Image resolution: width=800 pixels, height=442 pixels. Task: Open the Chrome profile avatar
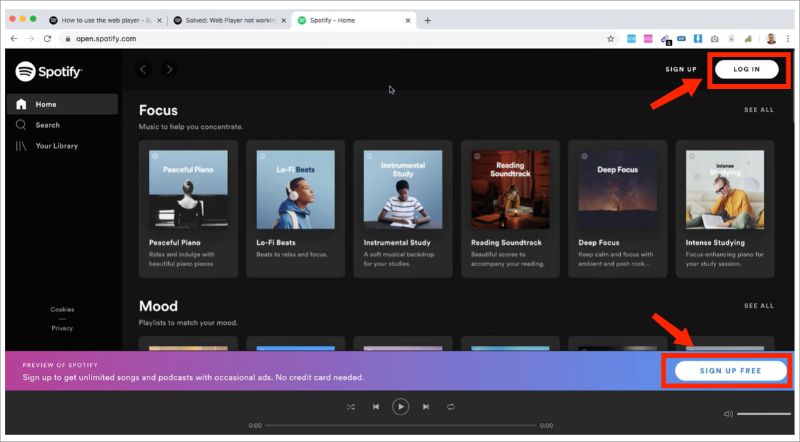click(x=771, y=39)
